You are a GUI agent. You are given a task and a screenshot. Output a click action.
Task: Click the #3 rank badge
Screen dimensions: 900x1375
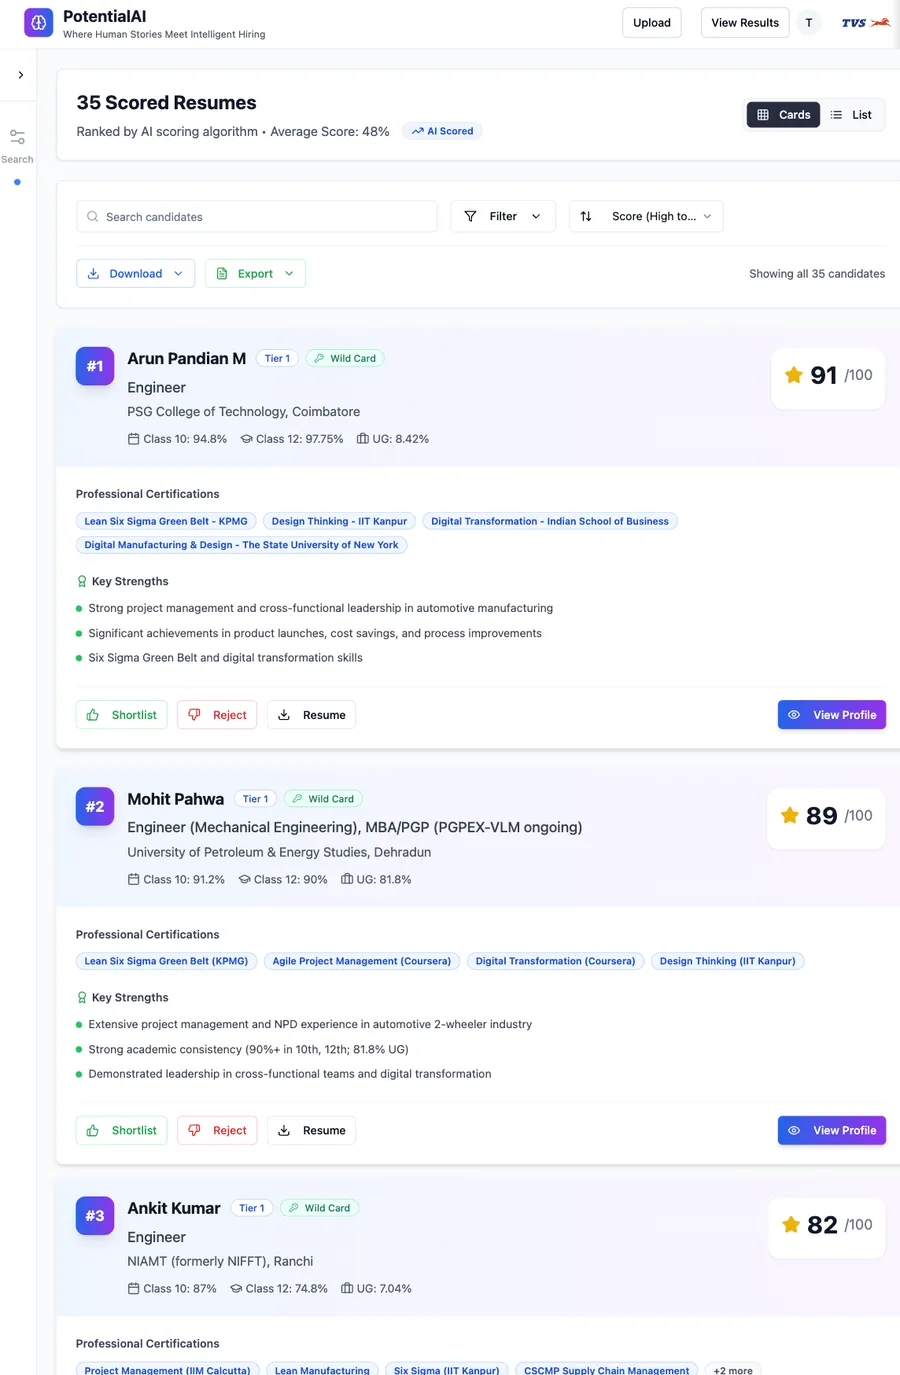pyautogui.click(x=95, y=1216)
